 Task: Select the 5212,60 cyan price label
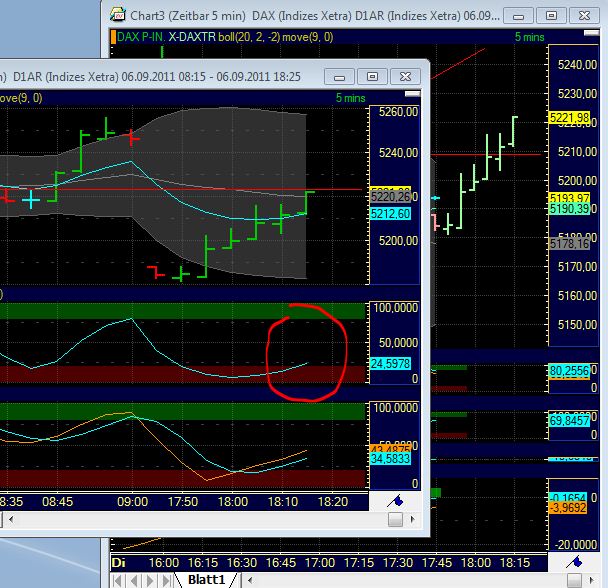(390, 214)
